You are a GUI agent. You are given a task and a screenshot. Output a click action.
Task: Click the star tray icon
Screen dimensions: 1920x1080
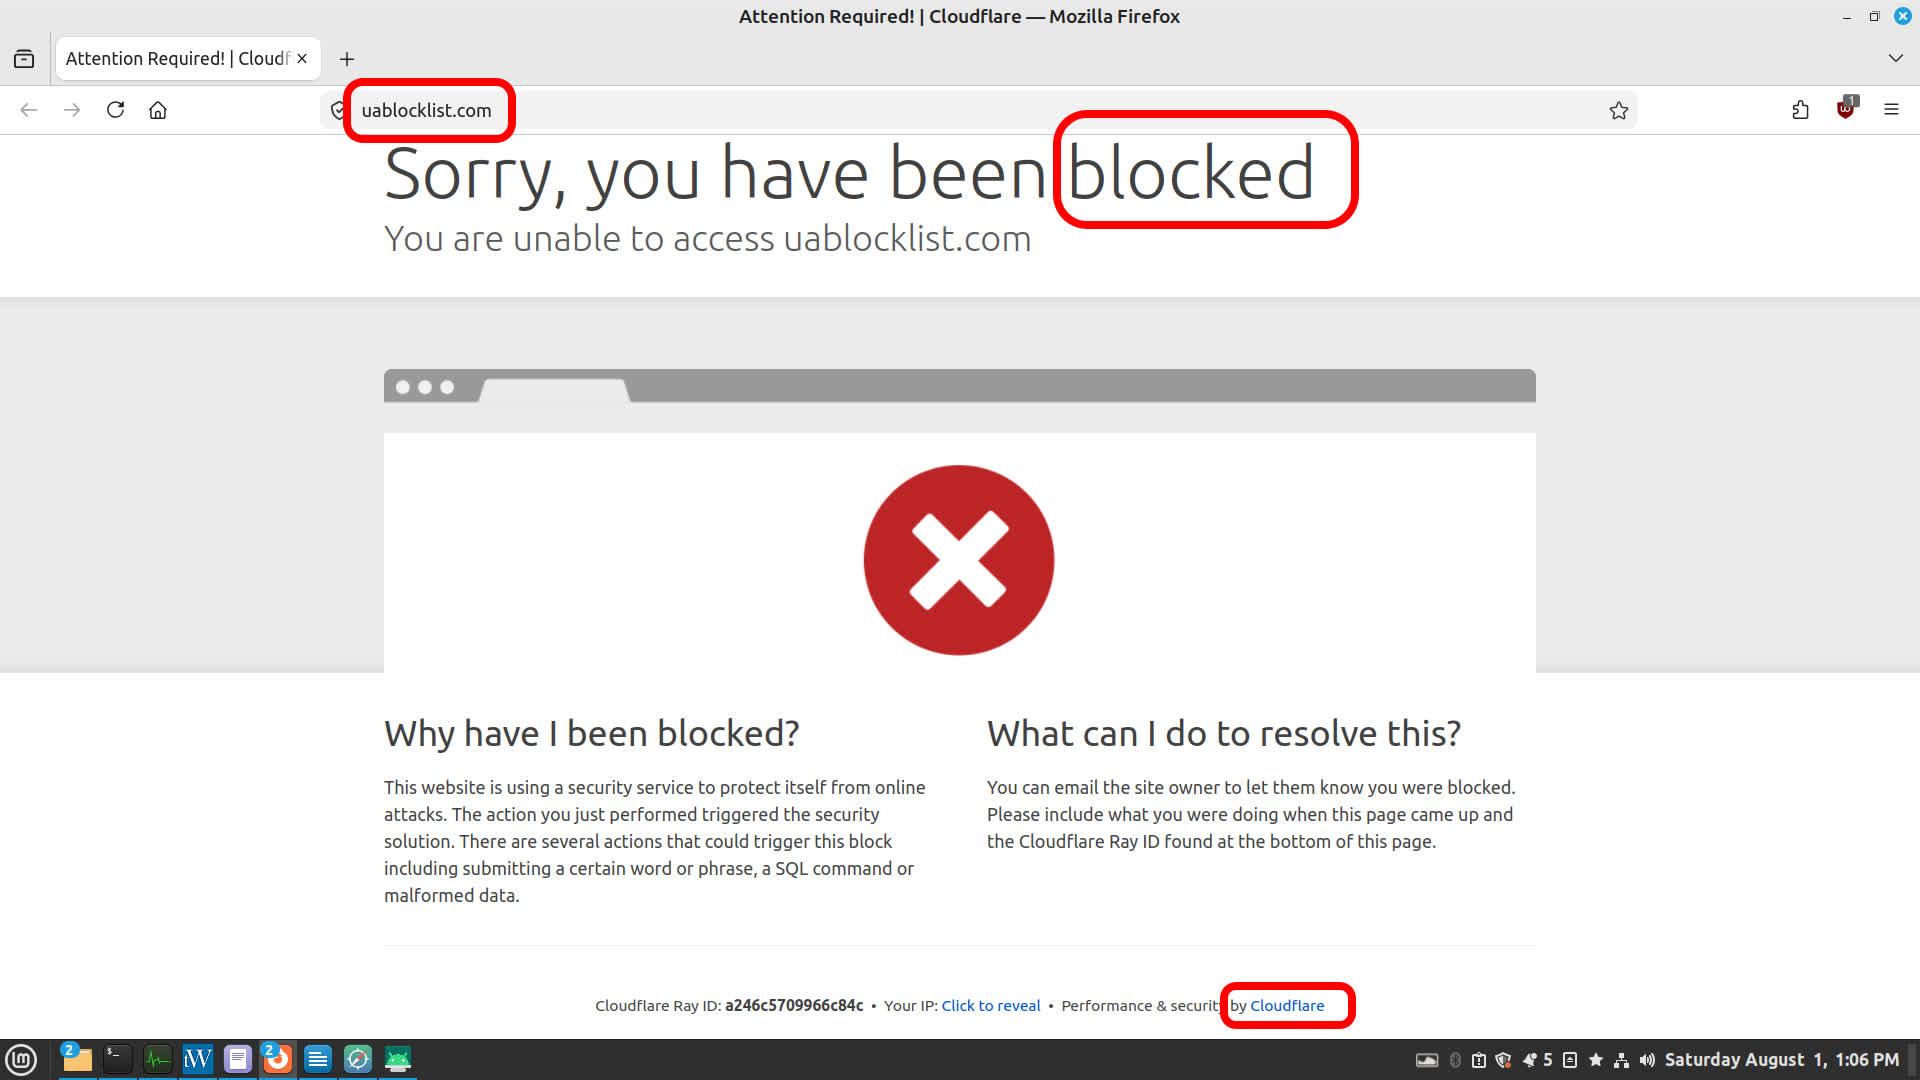click(1596, 1060)
